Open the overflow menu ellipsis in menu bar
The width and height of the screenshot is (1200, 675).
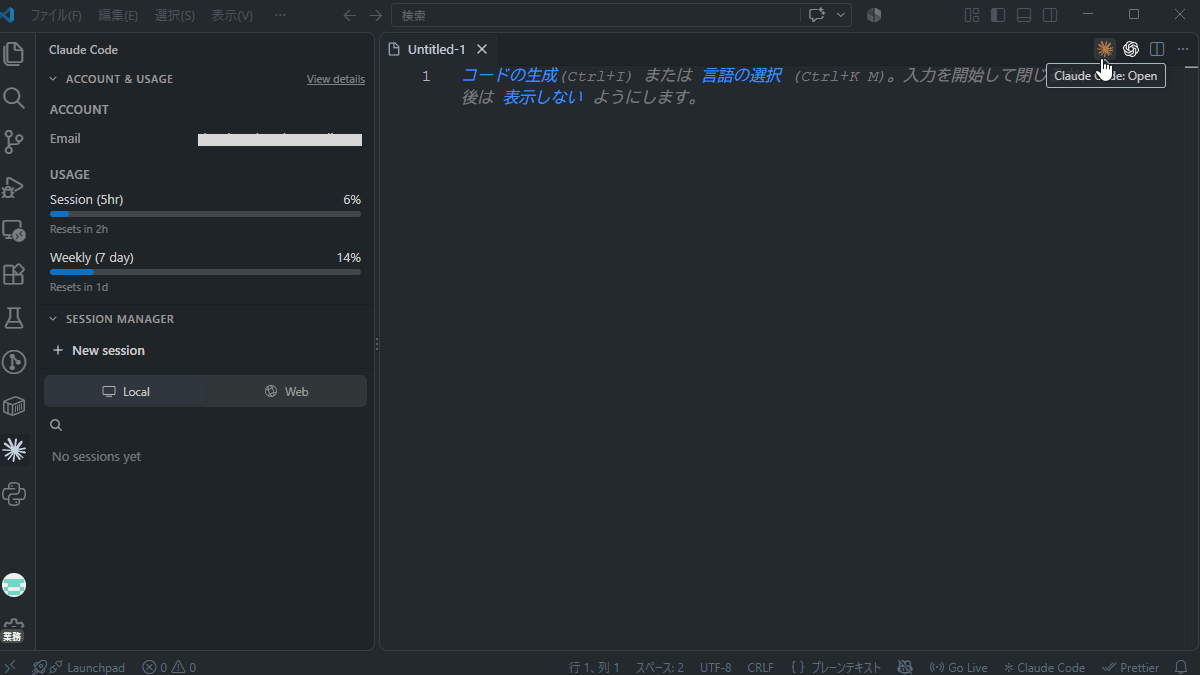point(280,15)
